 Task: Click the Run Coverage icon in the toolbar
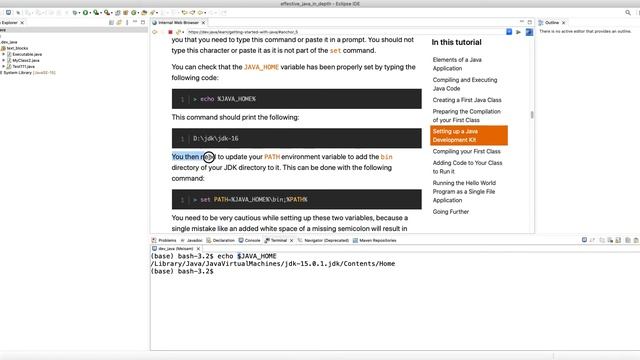tap(96, 13)
